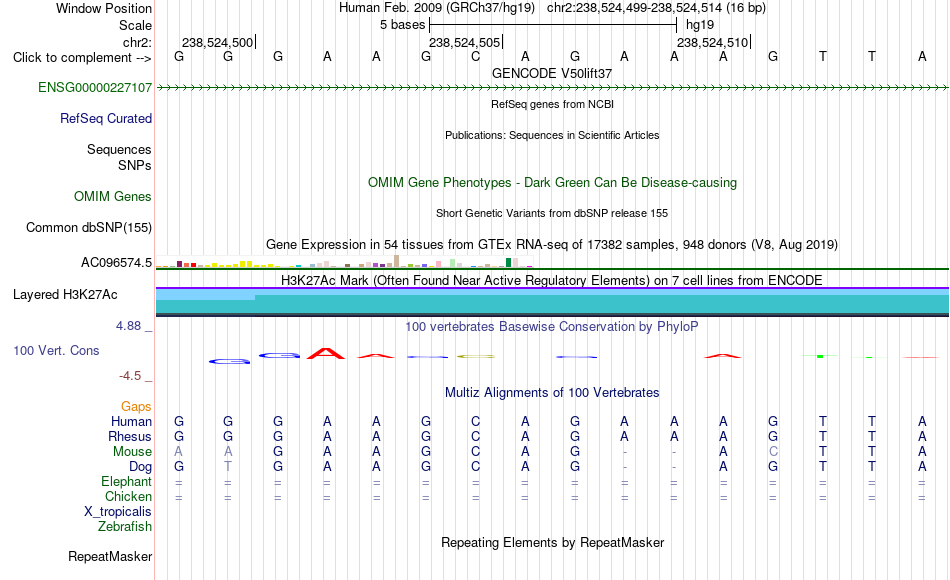Click the 238,524,505 ruler position
Screen dimensions: 950x580
465,42
